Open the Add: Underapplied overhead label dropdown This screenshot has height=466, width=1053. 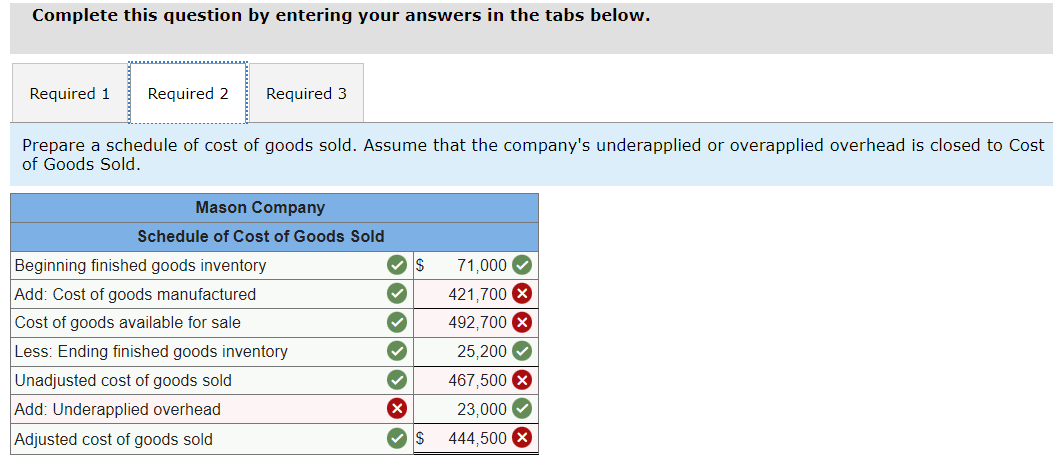(x=198, y=409)
